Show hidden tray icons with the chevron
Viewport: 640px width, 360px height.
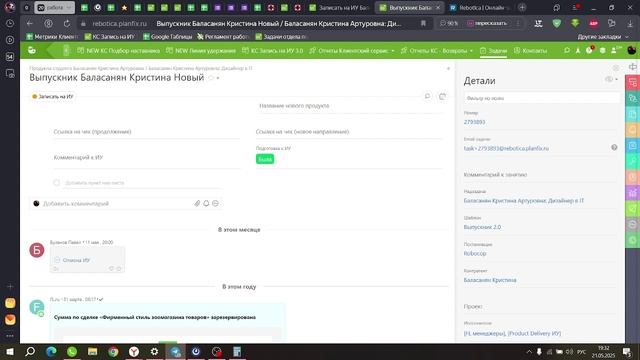[x=529, y=351]
